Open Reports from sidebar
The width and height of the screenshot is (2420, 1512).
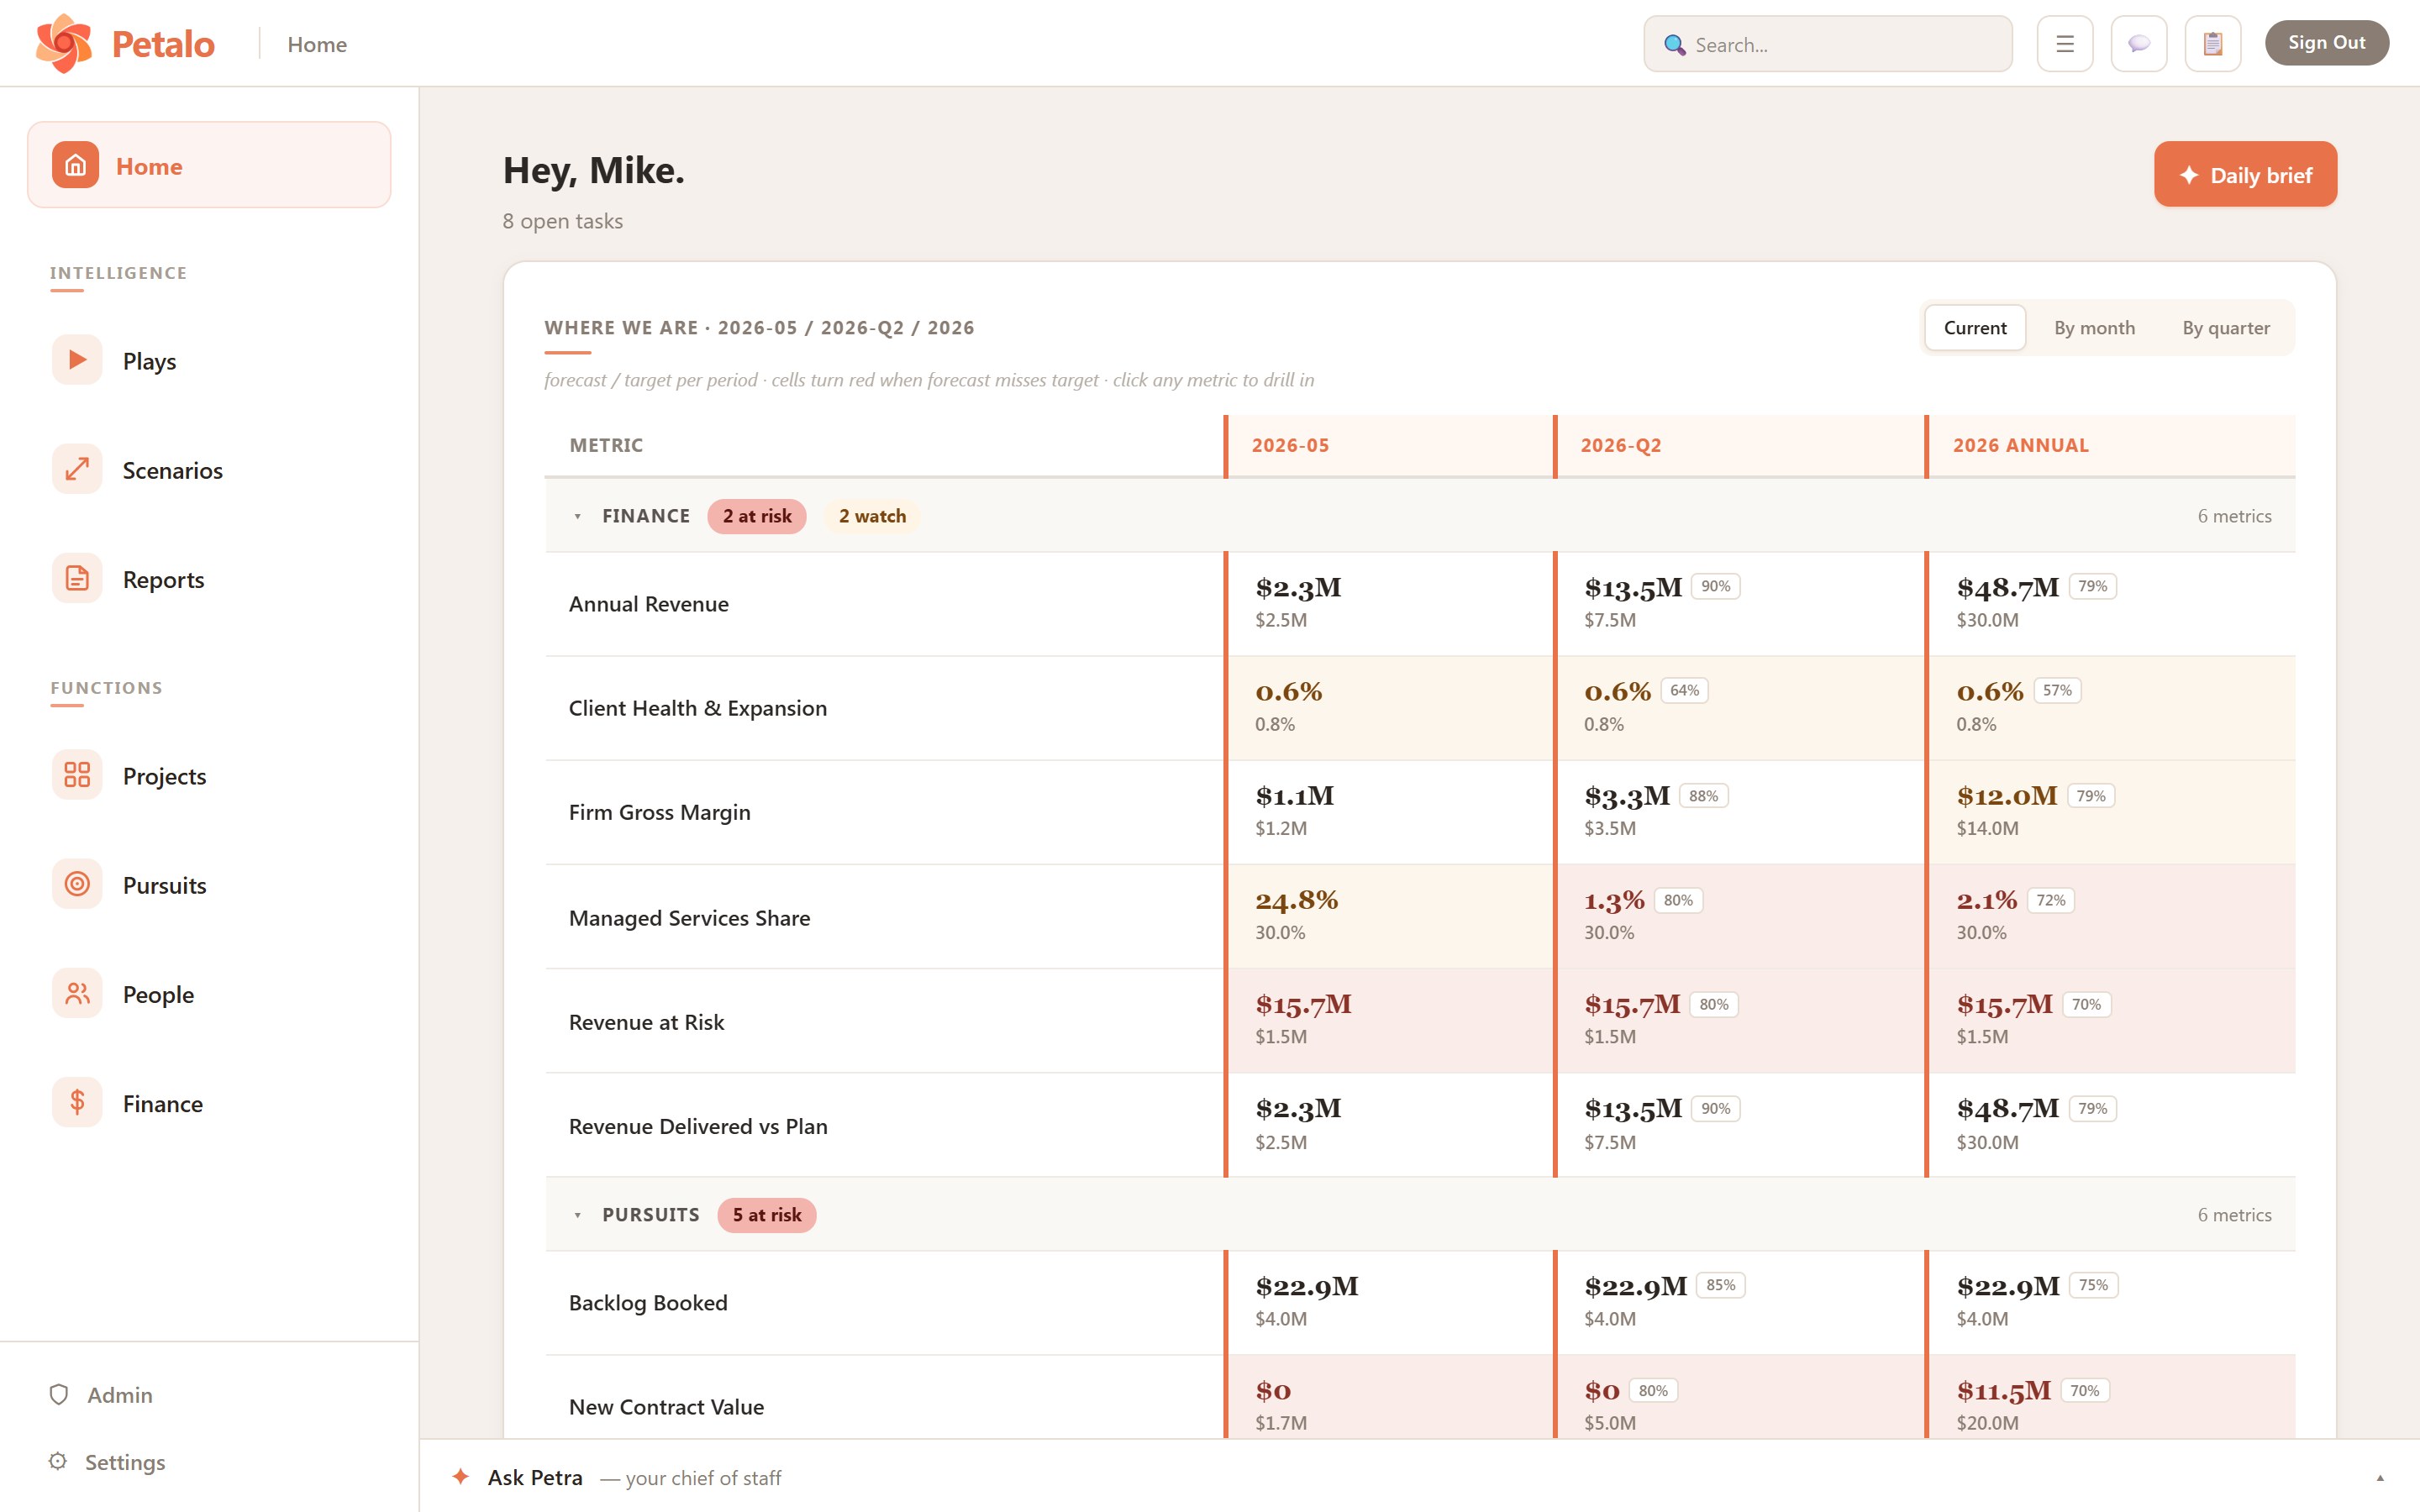[x=164, y=579]
